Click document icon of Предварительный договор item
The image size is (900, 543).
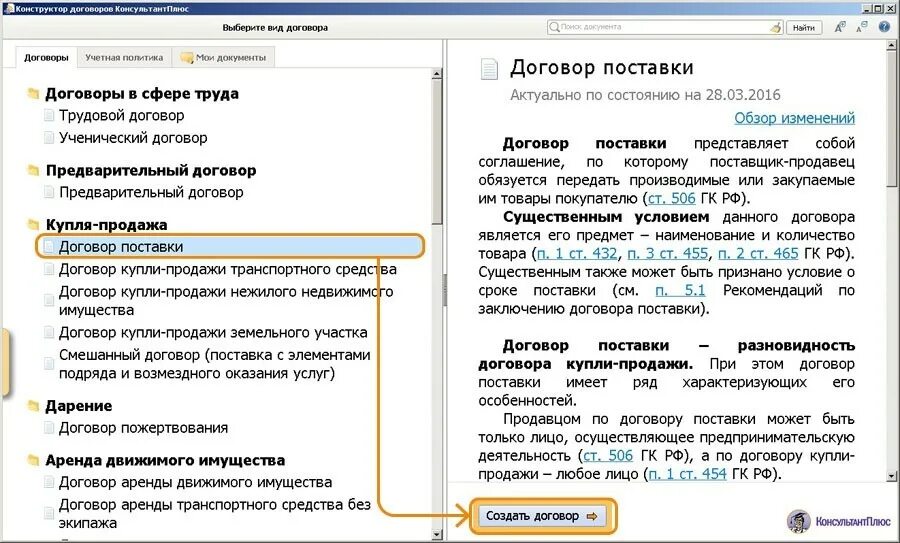click(49, 192)
